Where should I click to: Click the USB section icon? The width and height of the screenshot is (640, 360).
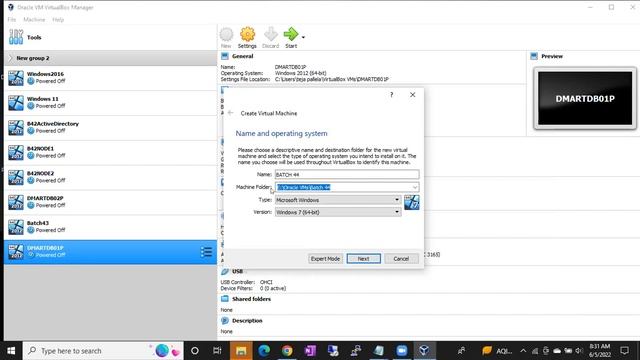pyautogui.click(x=225, y=271)
